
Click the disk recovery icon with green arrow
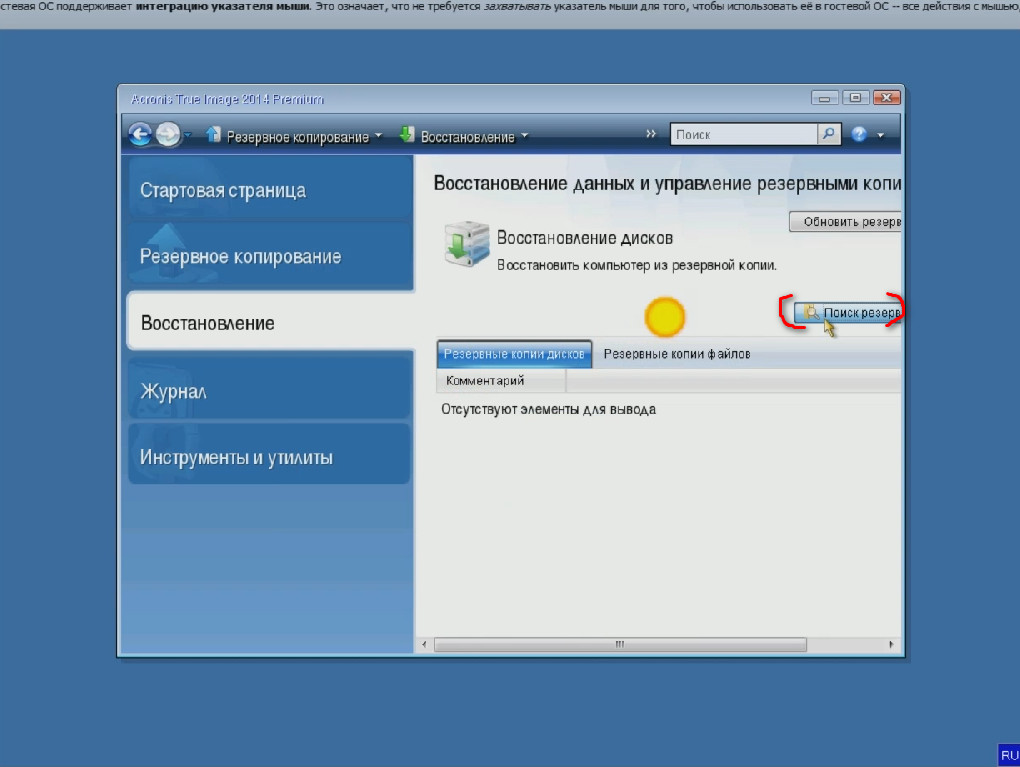465,246
